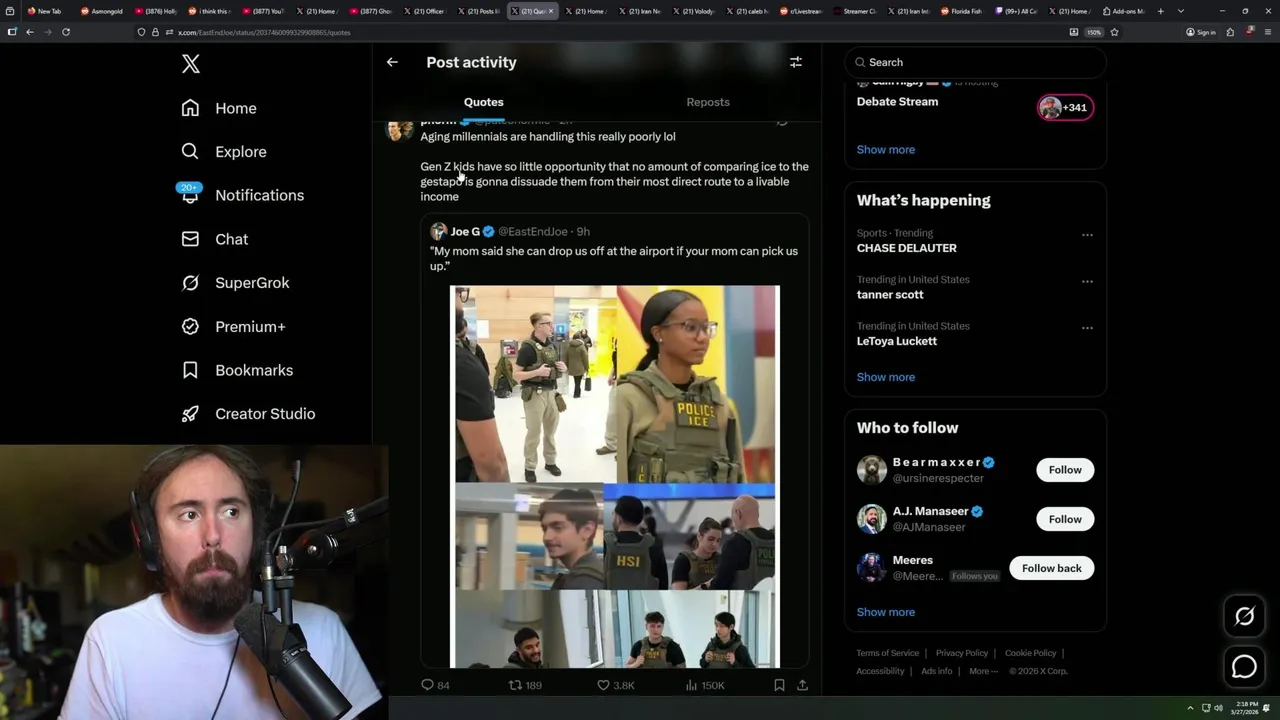Viewport: 1280px width, 720px height.
Task: Open the Cookie Policy link
Action: (1030, 653)
